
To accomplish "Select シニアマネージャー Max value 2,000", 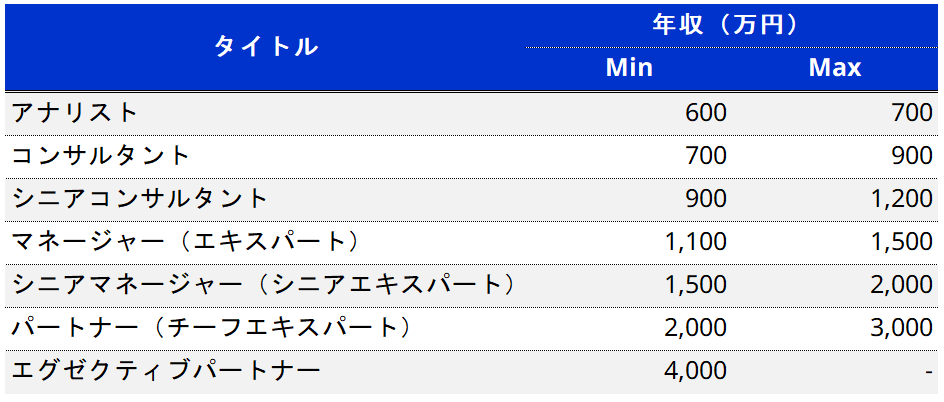I will [902, 285].
